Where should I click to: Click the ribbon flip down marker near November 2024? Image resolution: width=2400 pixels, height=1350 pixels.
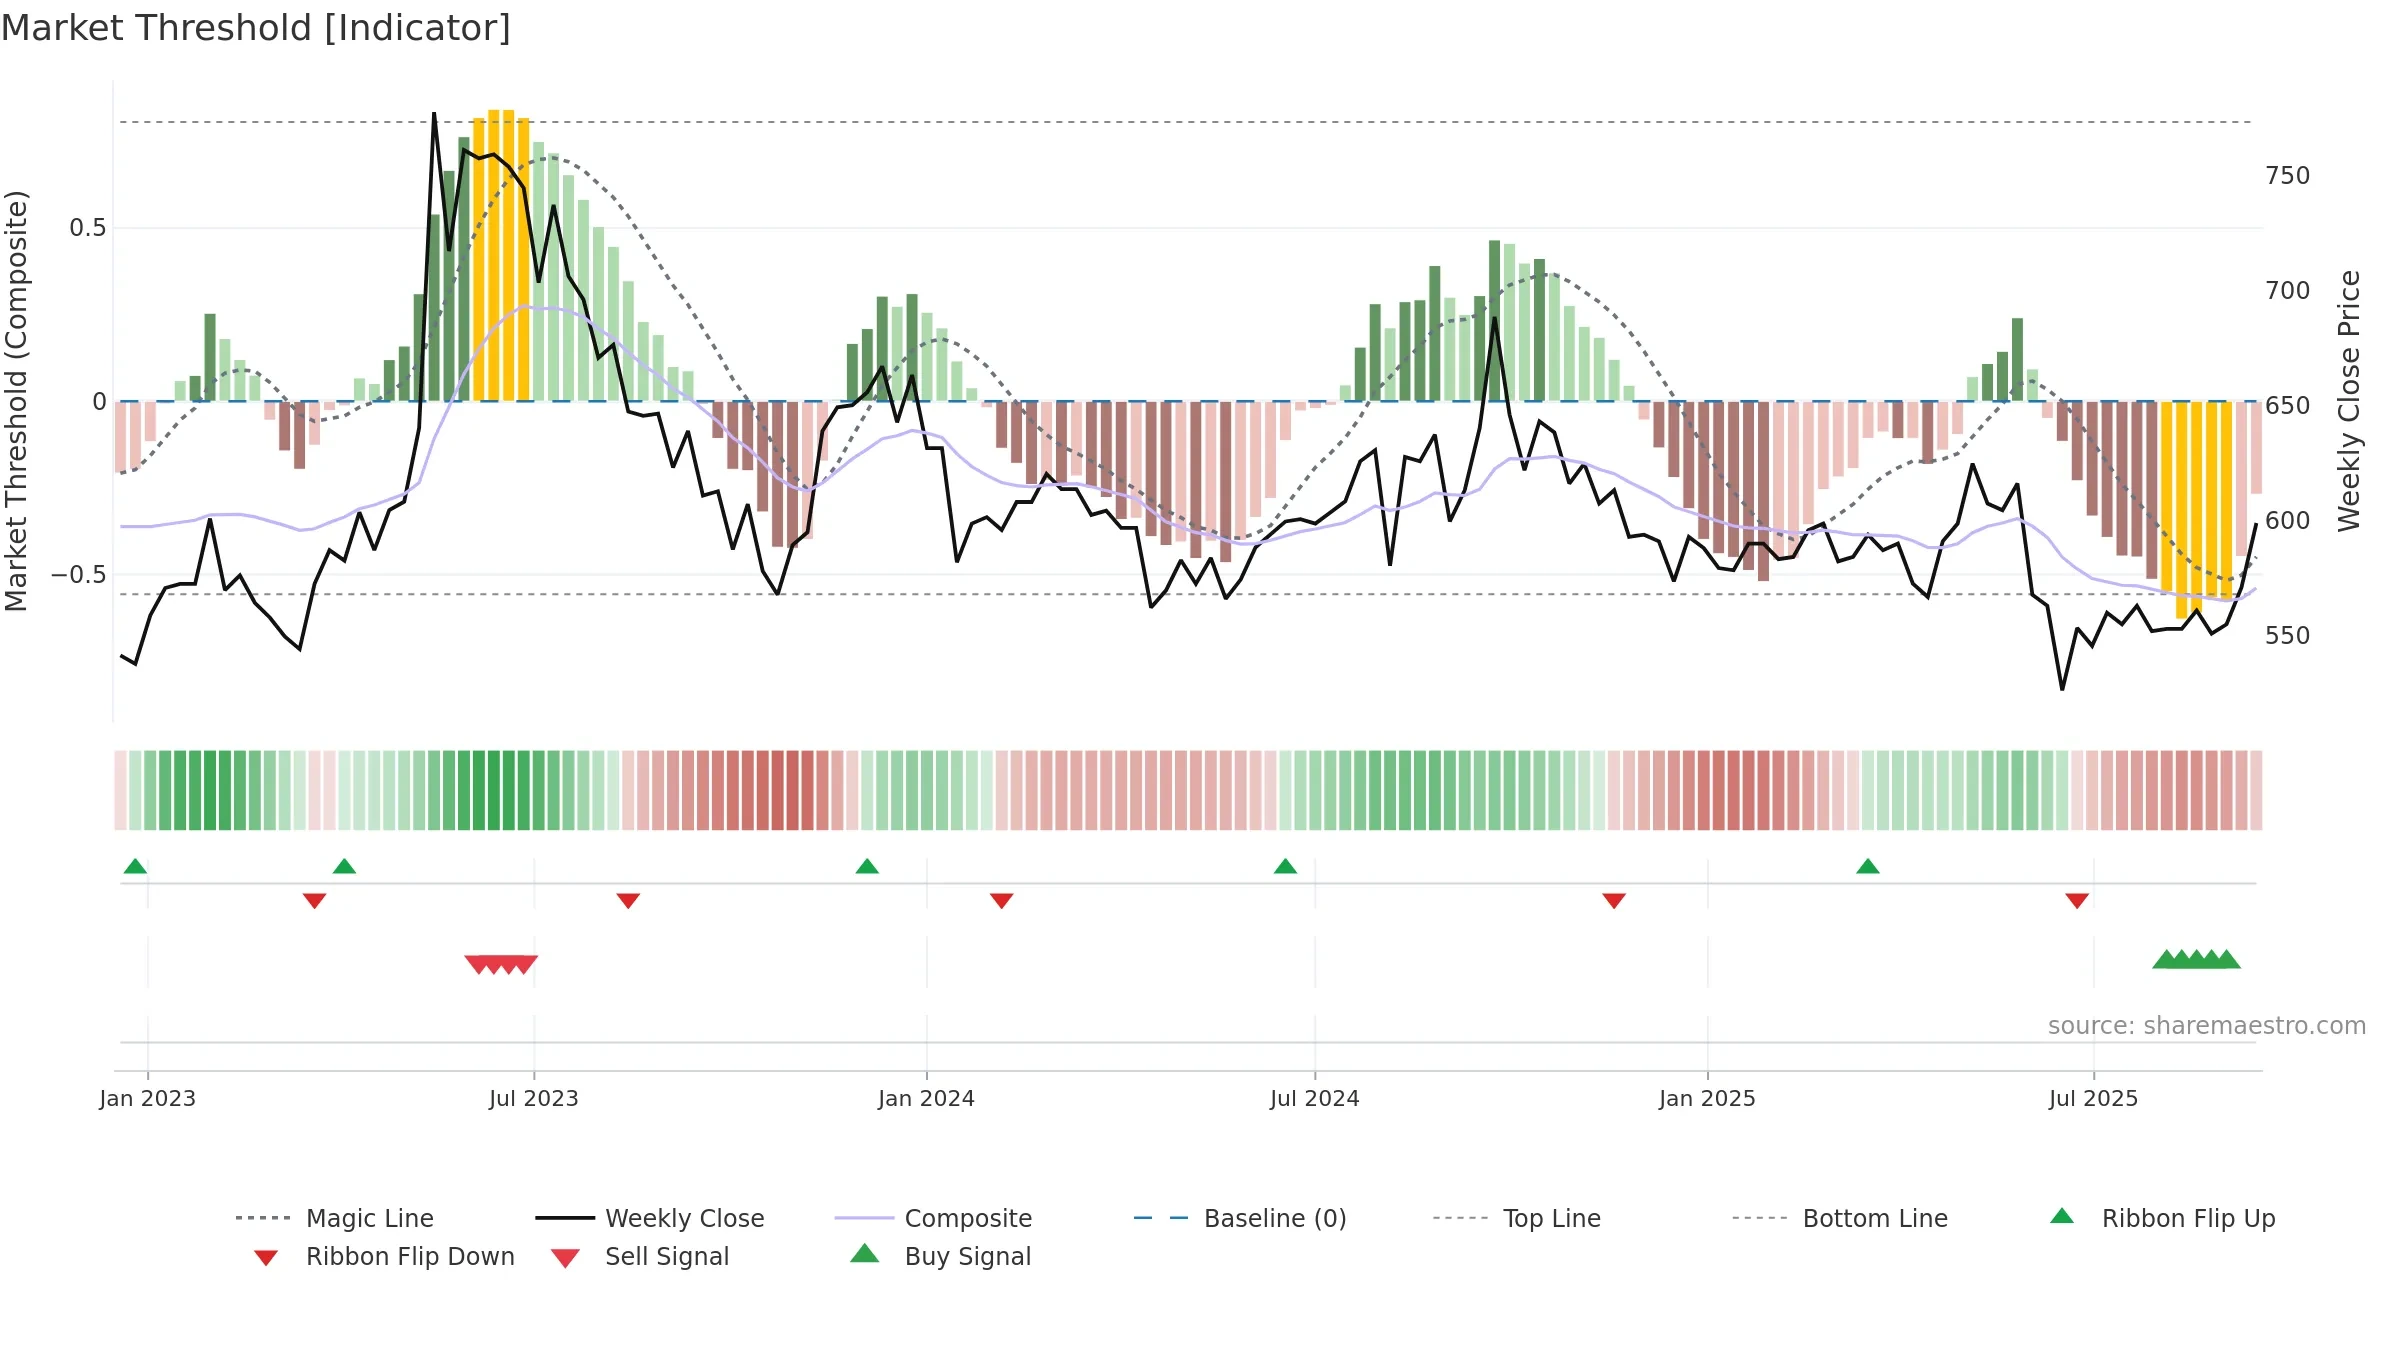point(1614,901)
